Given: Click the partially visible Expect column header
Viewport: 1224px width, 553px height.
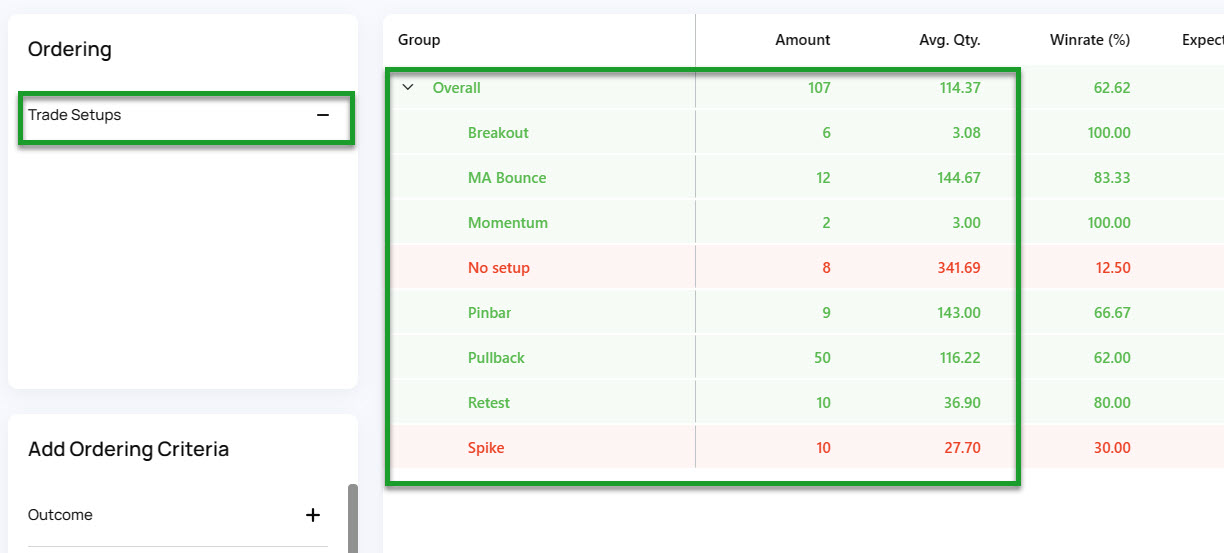Looking at the screenshot, I should (1202, 40).
